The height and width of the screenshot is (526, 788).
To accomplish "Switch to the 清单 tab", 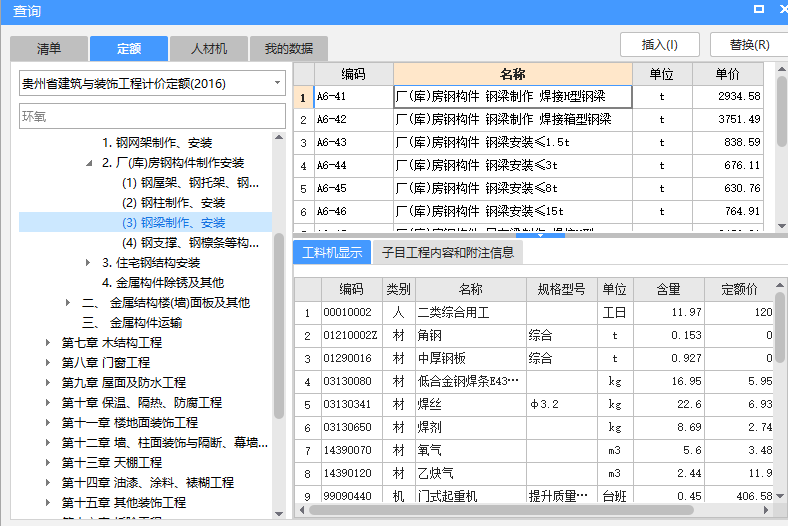I will [49, 49].
